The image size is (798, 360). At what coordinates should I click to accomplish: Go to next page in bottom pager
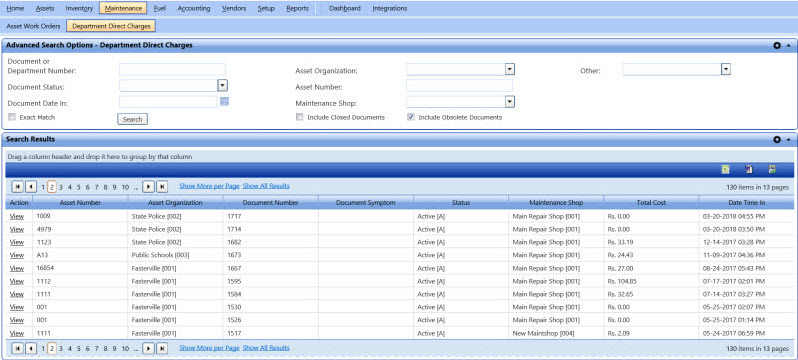[148, 349]
